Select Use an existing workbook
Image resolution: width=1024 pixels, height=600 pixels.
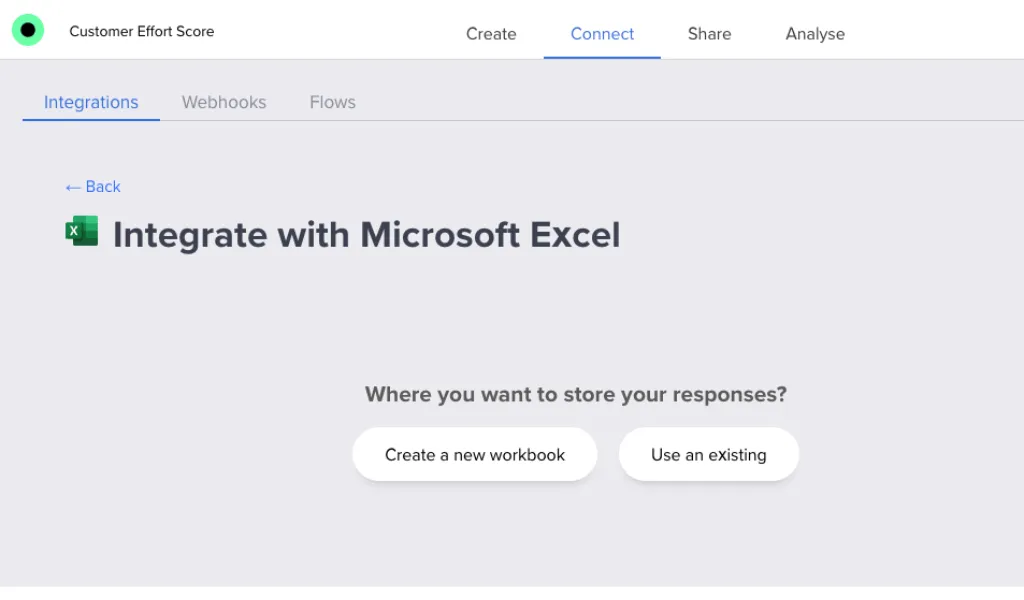pos(708,454)
